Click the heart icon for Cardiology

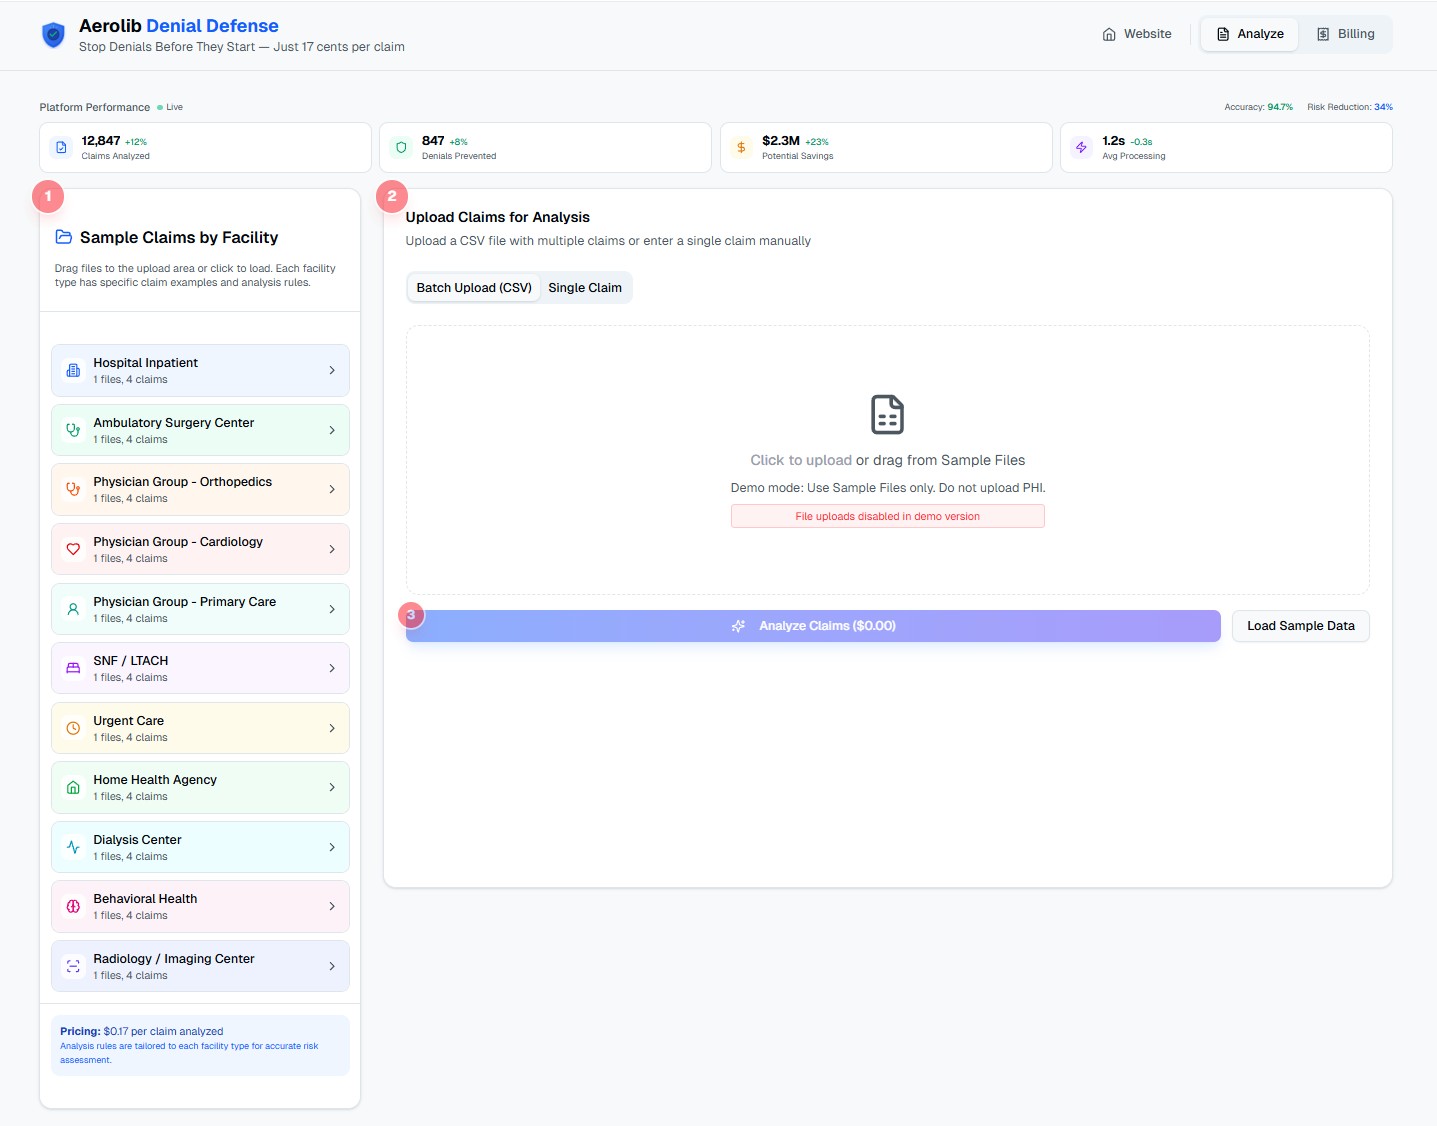72,548
